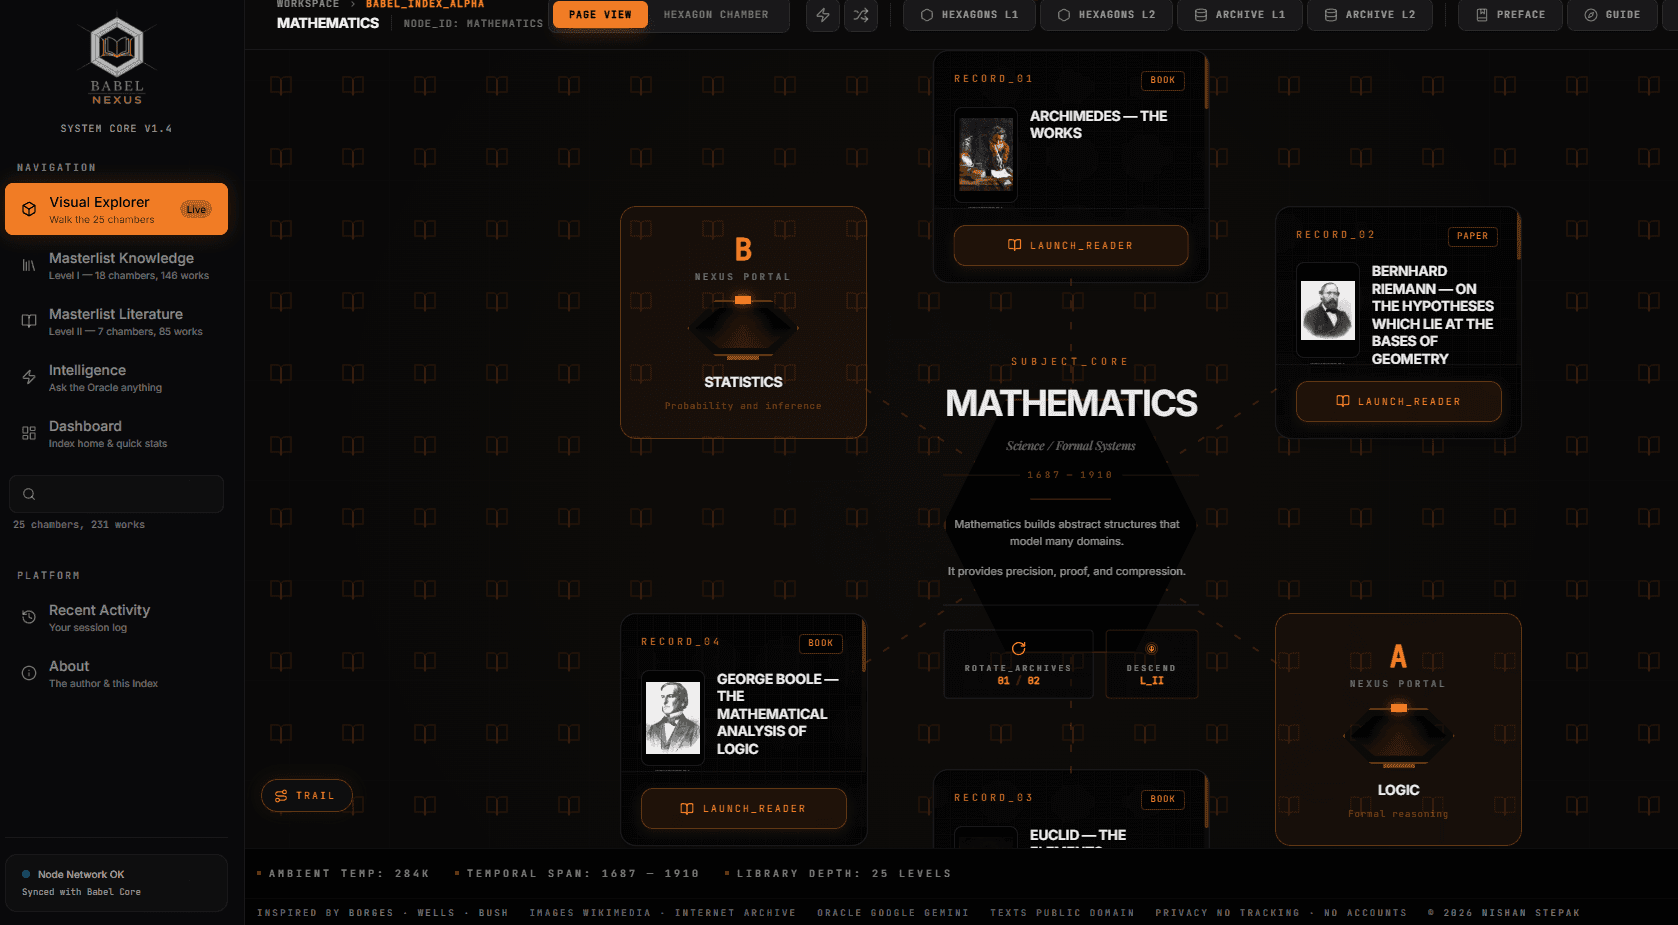Click the Babel Nexus logo
The image size is (1678, 925).
[x=117, y=61]
